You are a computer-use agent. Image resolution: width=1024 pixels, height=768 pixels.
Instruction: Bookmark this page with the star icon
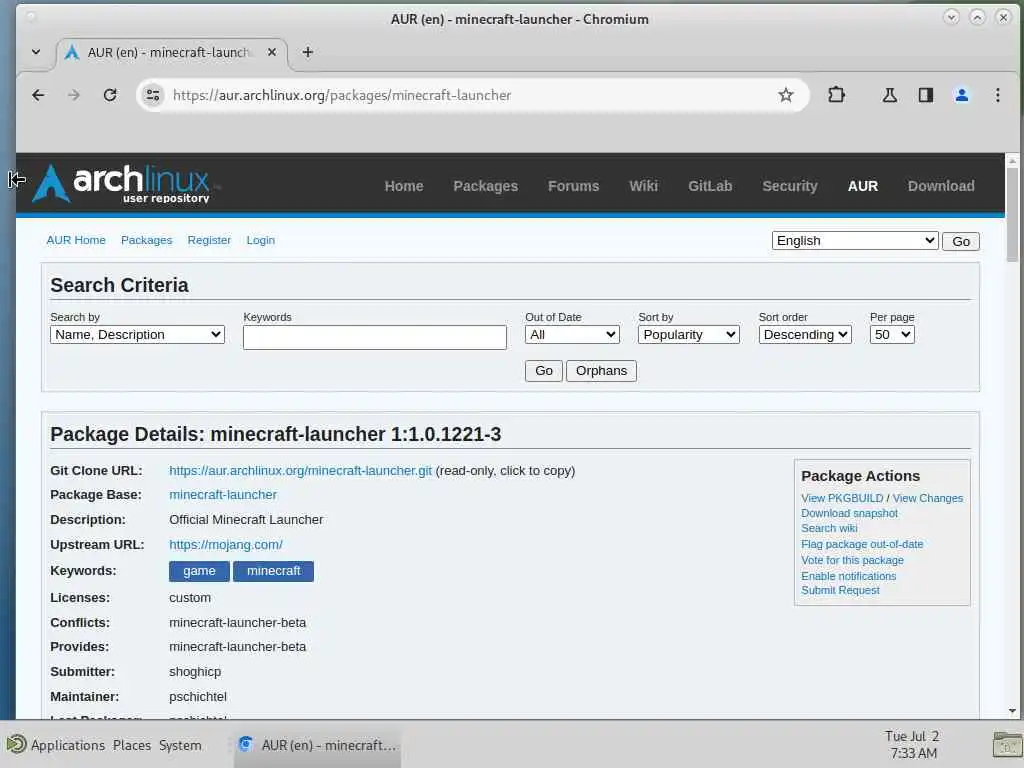pos(786,95)
